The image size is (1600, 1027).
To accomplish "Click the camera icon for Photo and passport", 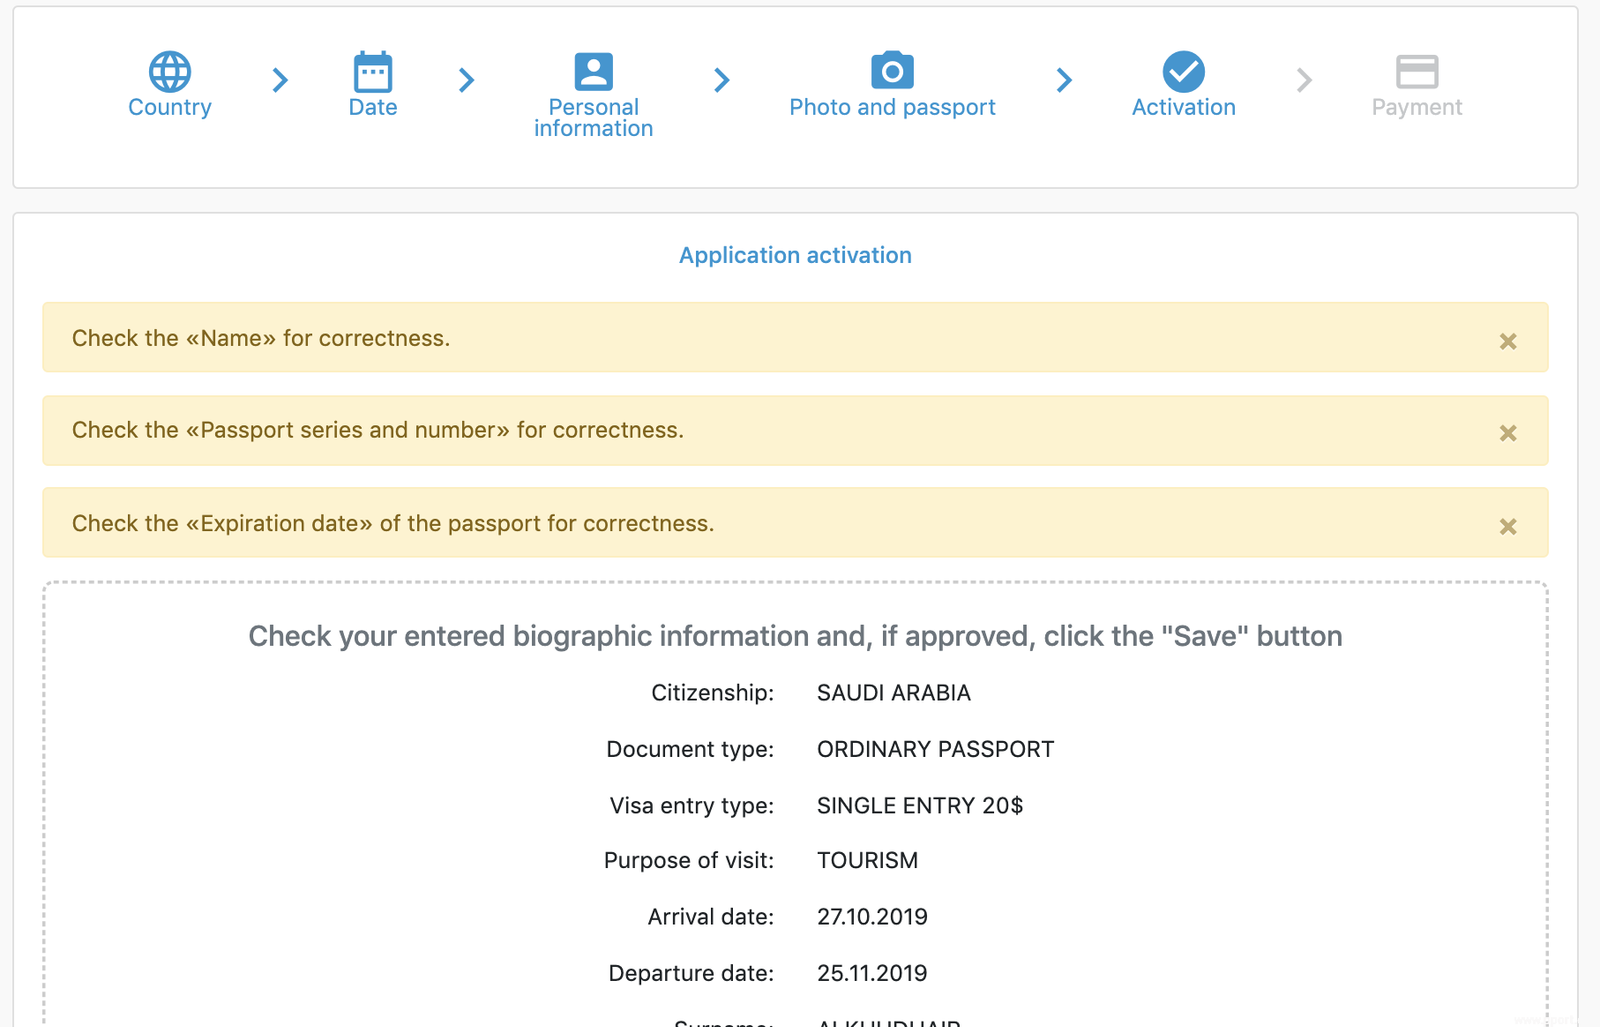I will [x=892, y=71].
